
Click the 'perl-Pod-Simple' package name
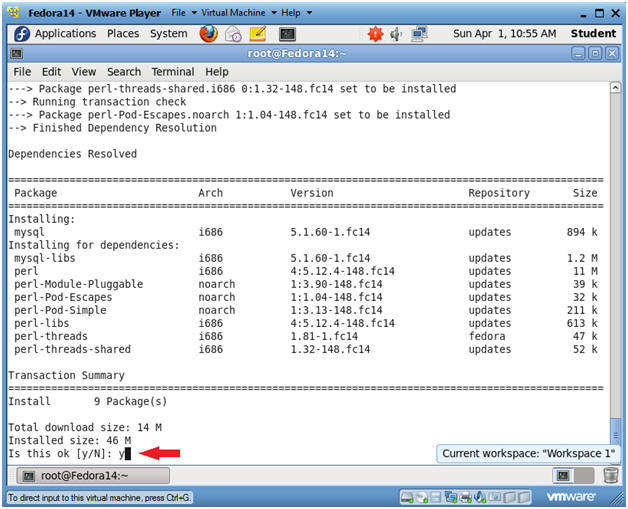pyautogui.click(x=60, y=310)
